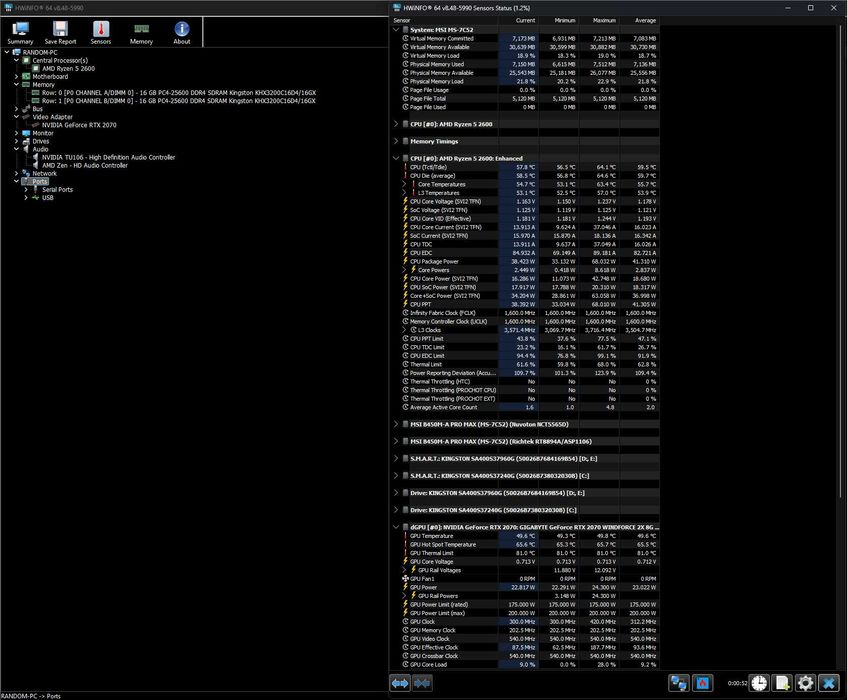Select the Thermal Throttling (HTC) row
This screenshot has width=847, height=700.
click(x=530, y=381)
